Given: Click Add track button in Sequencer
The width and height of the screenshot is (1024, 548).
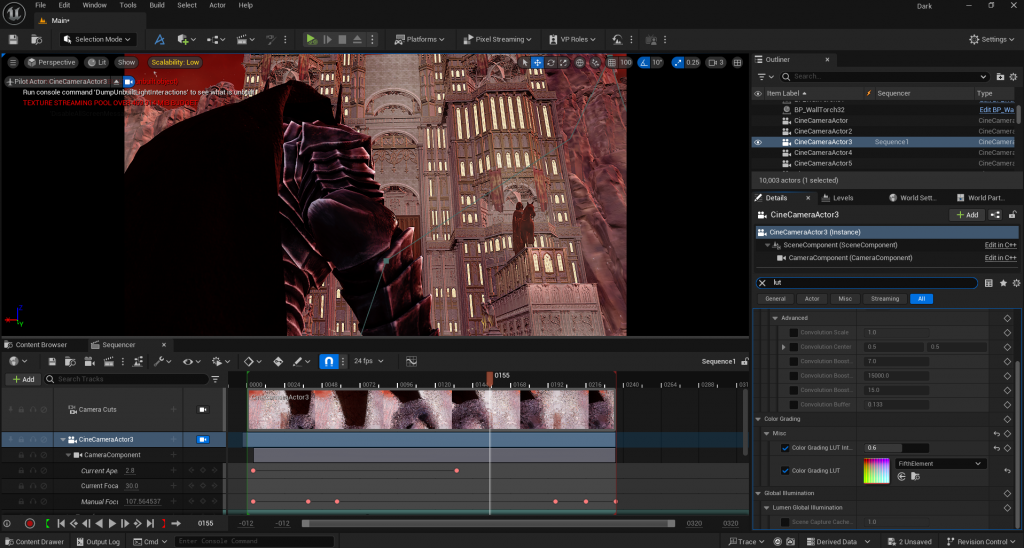Looking at the screenshot, I should pos(23,379).
